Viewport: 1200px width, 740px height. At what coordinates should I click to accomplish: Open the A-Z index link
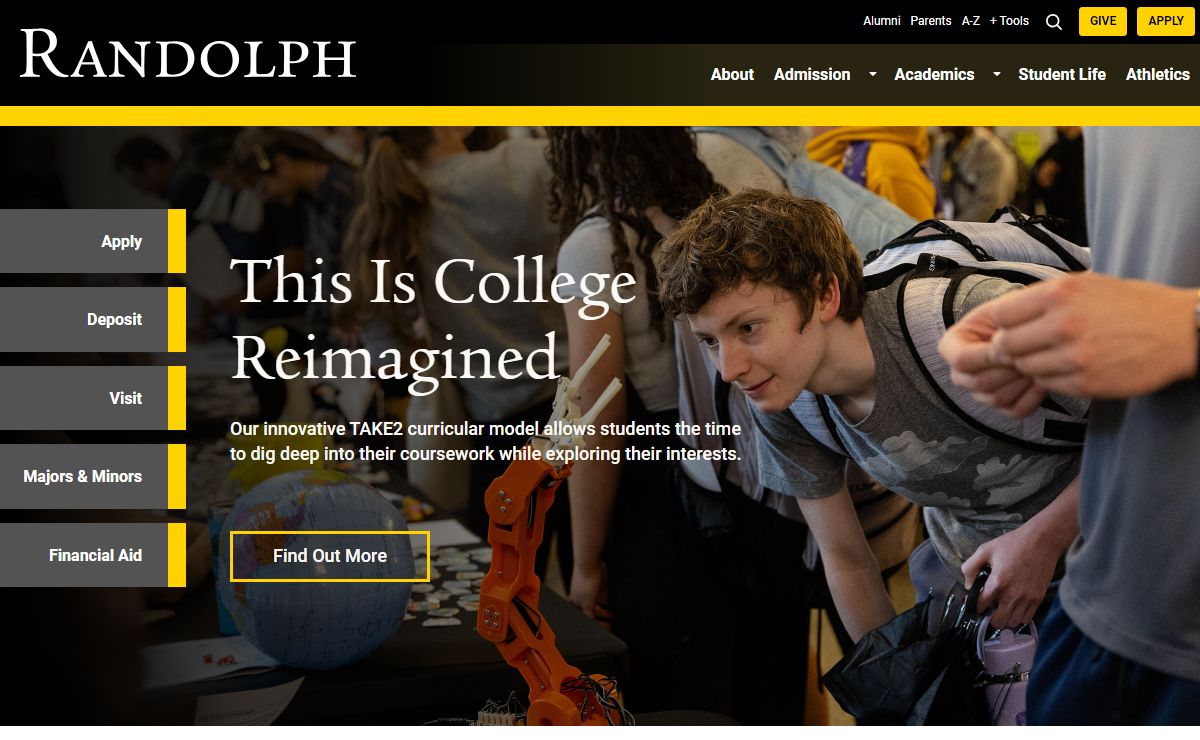971,20
